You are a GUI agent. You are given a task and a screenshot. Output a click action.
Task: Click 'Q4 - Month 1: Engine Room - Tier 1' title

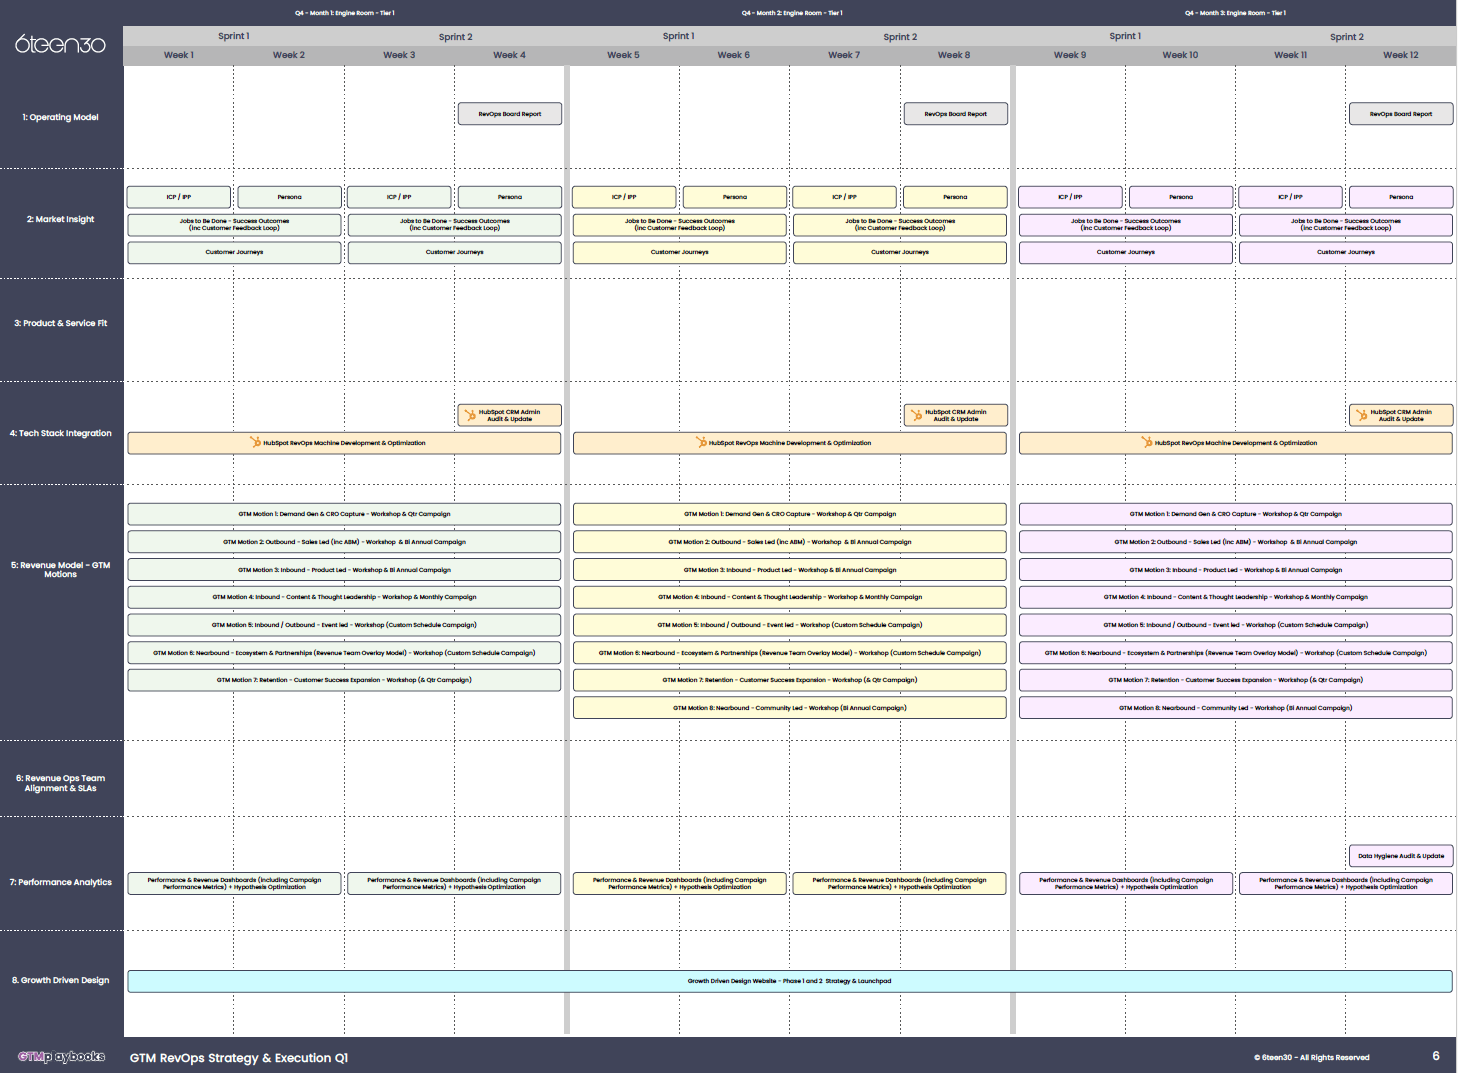pyautogui.click(x=345, y=13)
